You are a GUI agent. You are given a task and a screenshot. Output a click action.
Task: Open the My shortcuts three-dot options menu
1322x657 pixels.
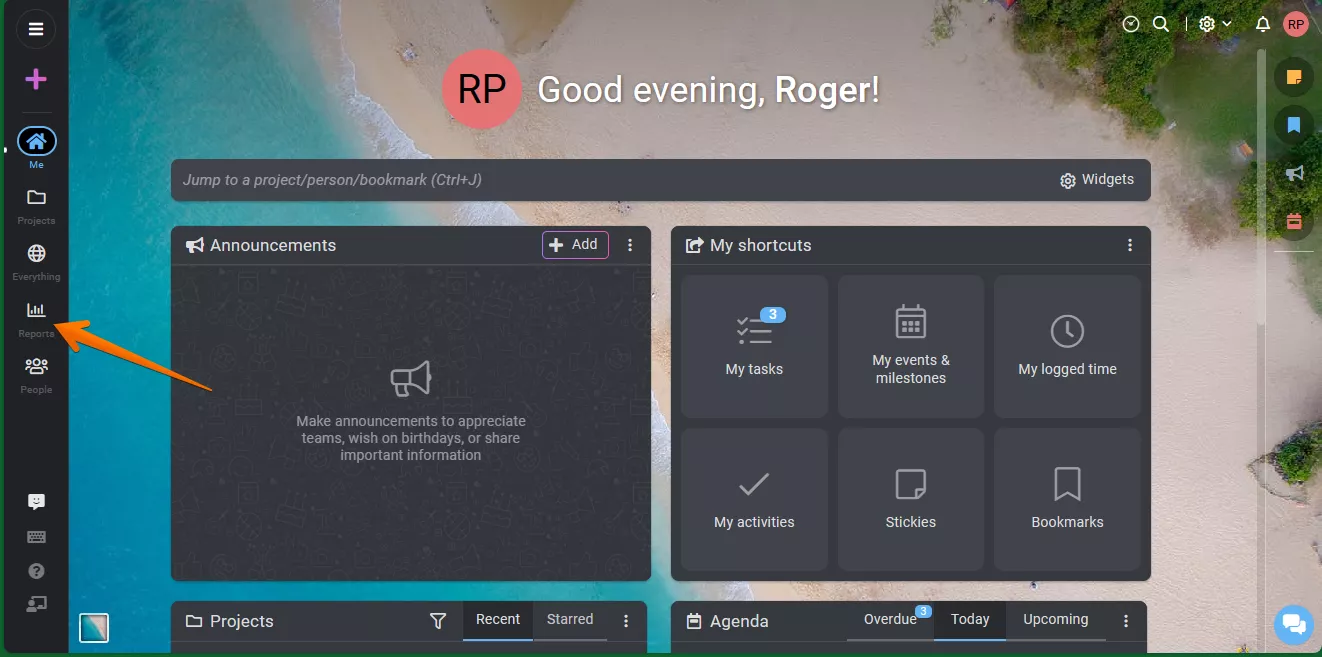1130,245
